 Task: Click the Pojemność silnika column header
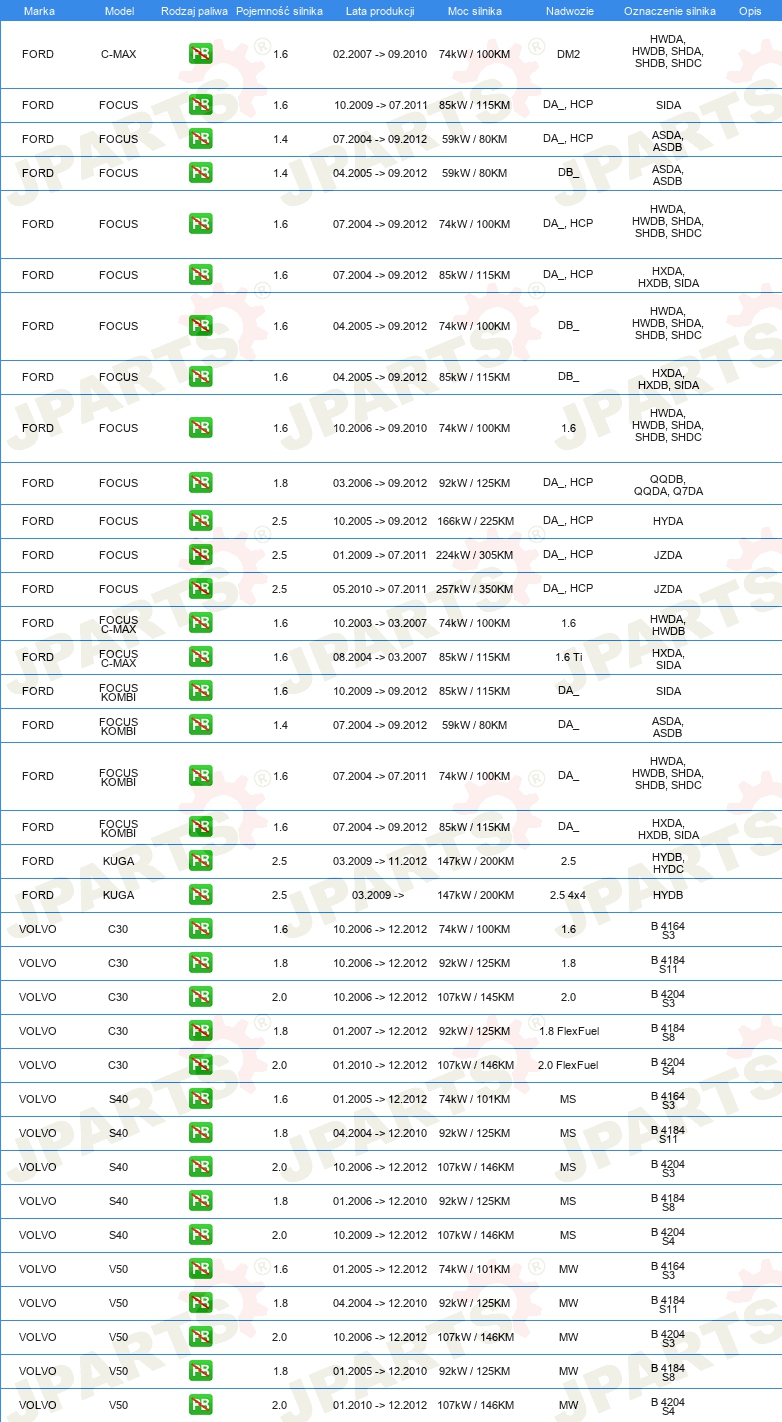280,10
